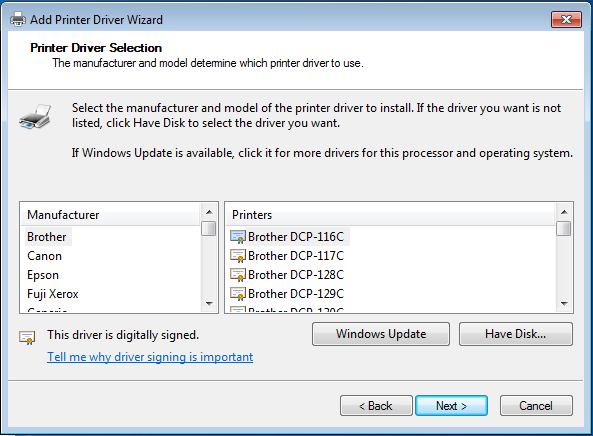Click the Manufacturer list scroll-down arrow
593x436 pixels.
[x=209, y=304]
